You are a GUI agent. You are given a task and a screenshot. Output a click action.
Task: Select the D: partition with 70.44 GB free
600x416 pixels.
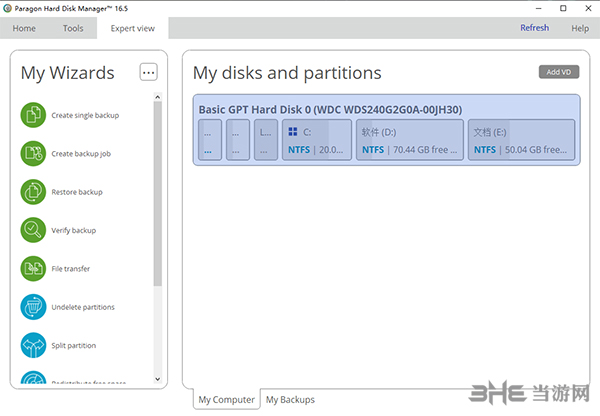[410, 140]
